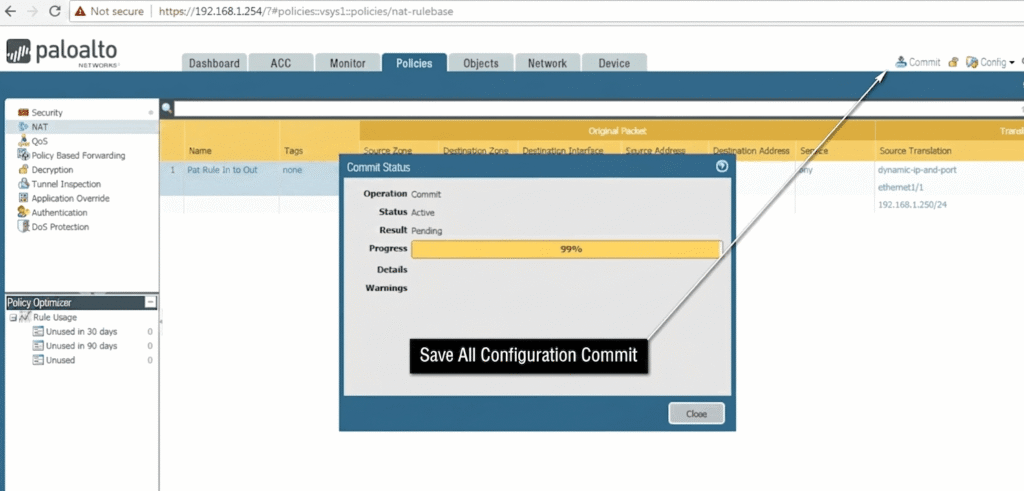1024x491 pixels.
Task: Click the Commit icon in top bar
Action: coord(901,62)
